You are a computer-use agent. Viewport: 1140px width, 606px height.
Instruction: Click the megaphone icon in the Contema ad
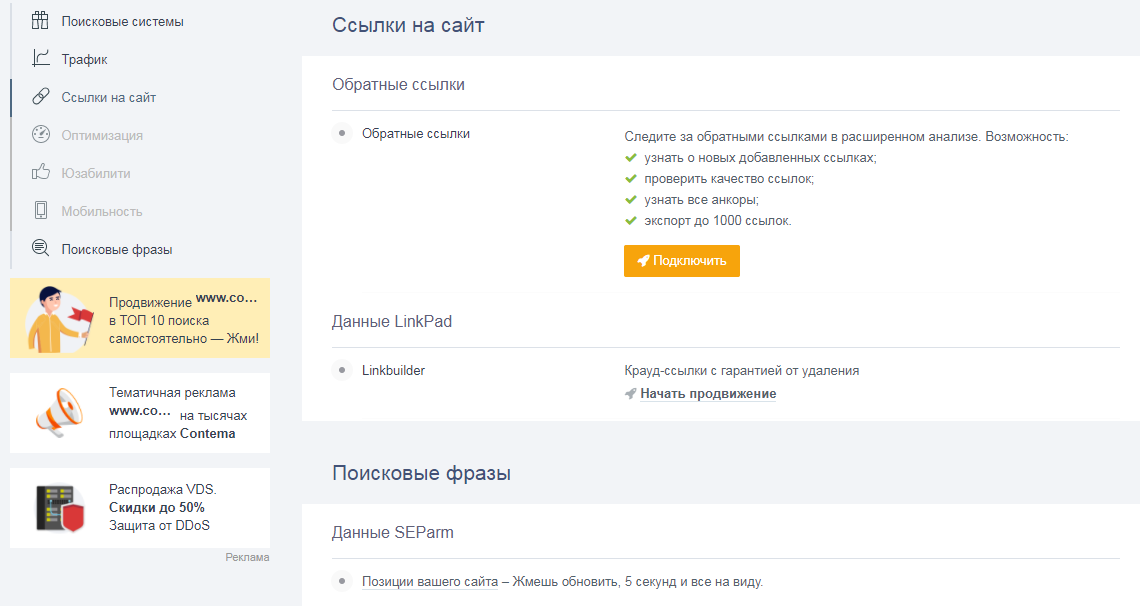click(58, 413)
